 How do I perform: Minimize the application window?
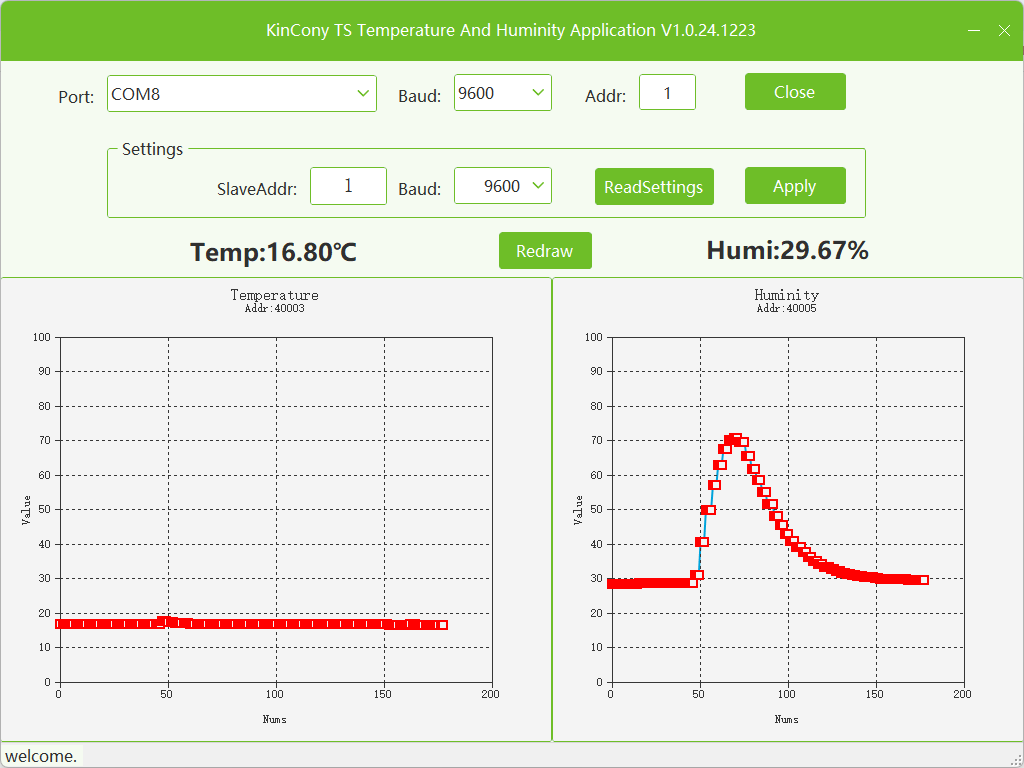[x=973, y=31]
